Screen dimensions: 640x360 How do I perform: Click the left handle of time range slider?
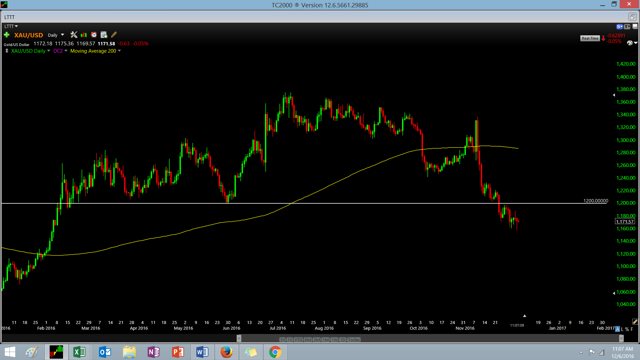239,338
